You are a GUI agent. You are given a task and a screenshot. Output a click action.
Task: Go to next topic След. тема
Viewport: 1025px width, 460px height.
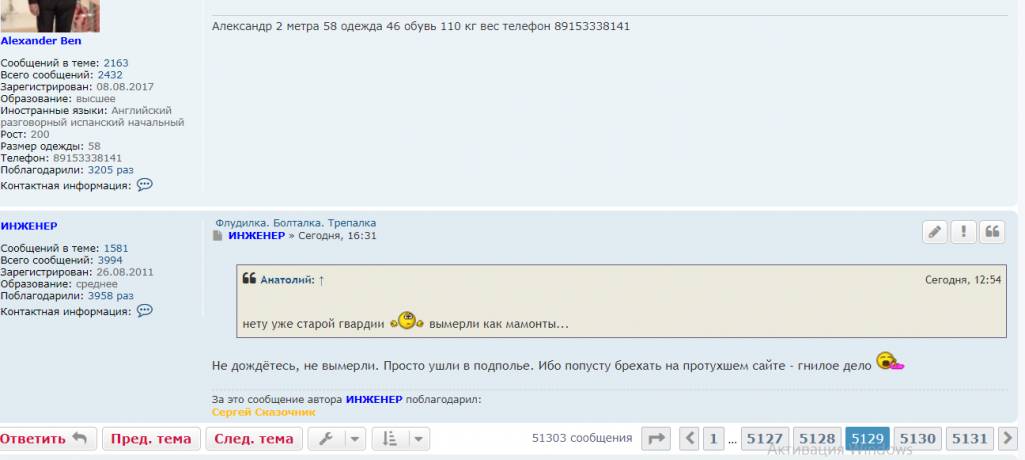click(x=254, y=439)
